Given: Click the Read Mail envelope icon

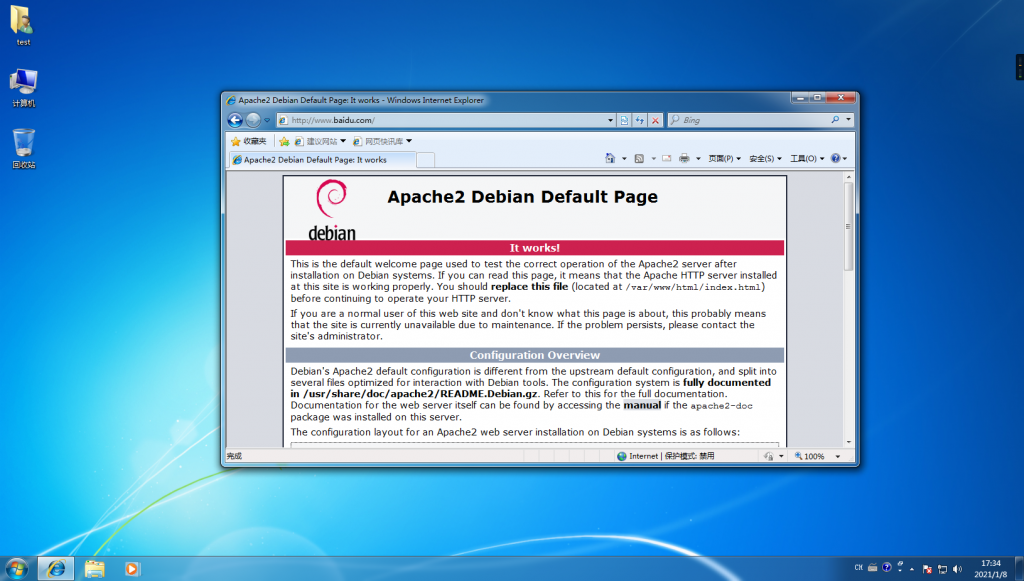Looking at the screenshot, I should [667, 158].
